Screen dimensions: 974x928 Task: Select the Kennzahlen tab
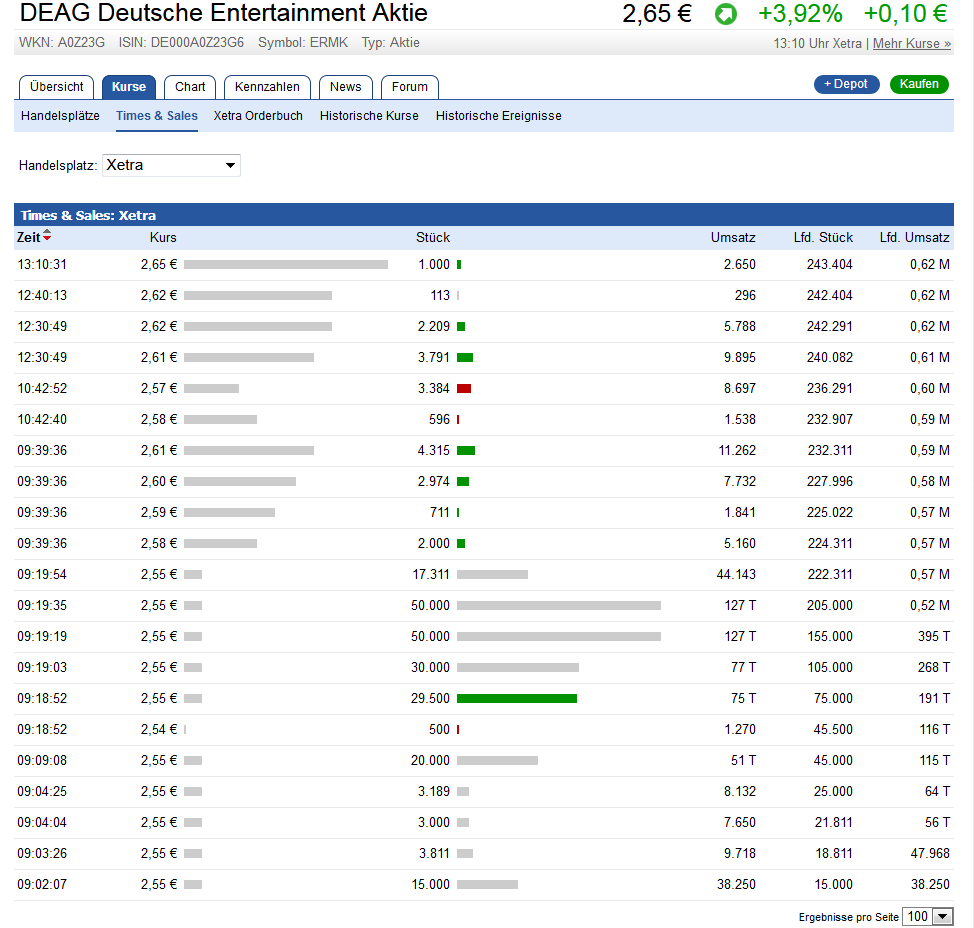tap(267, 87)
